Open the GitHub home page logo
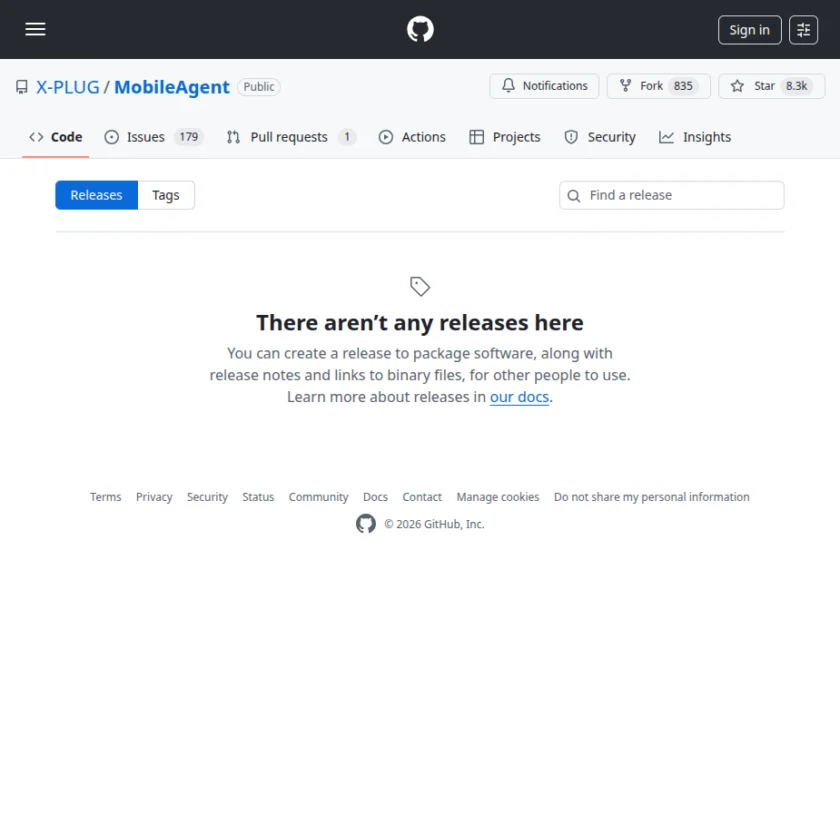Viewport: 840px width, 815px height. pos(420,29)
